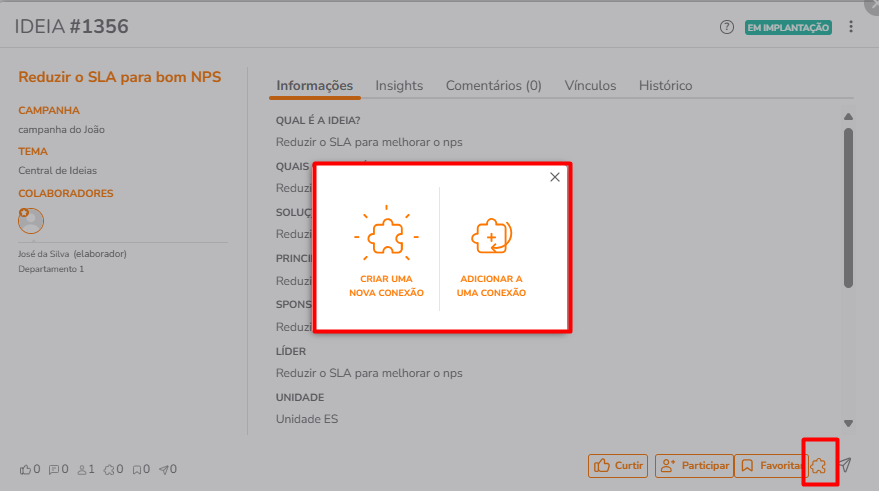Open the three-dot options menu
The width and height of the screenshot is (879, 491).
[851, 27]
